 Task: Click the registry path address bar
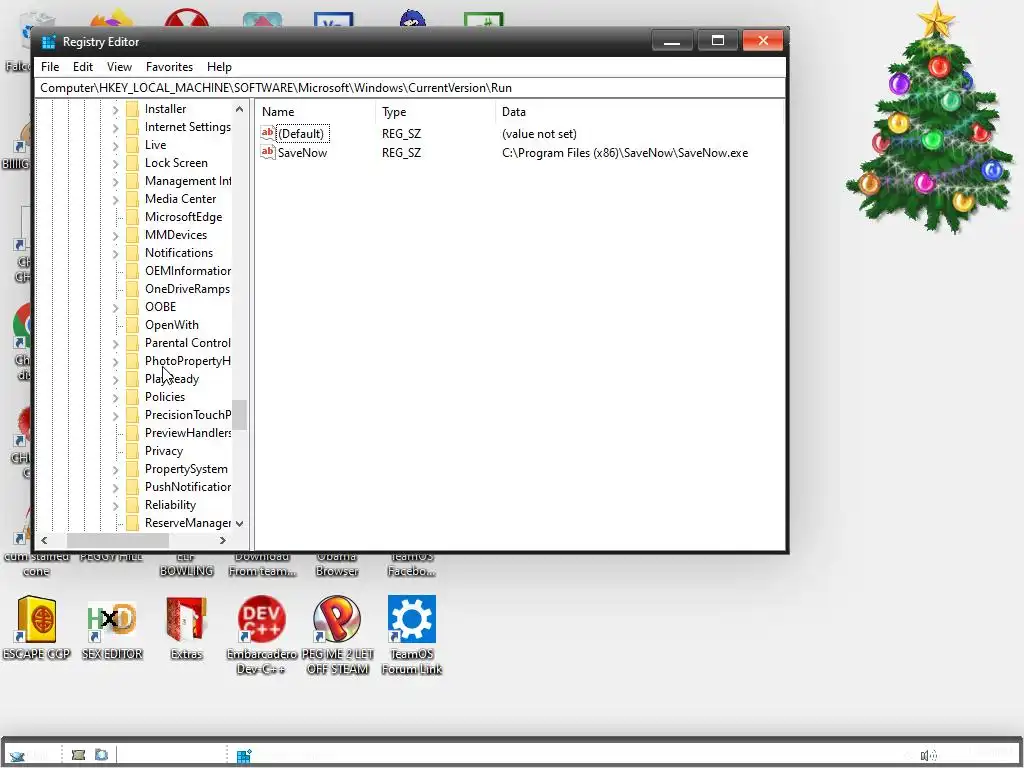410,88
